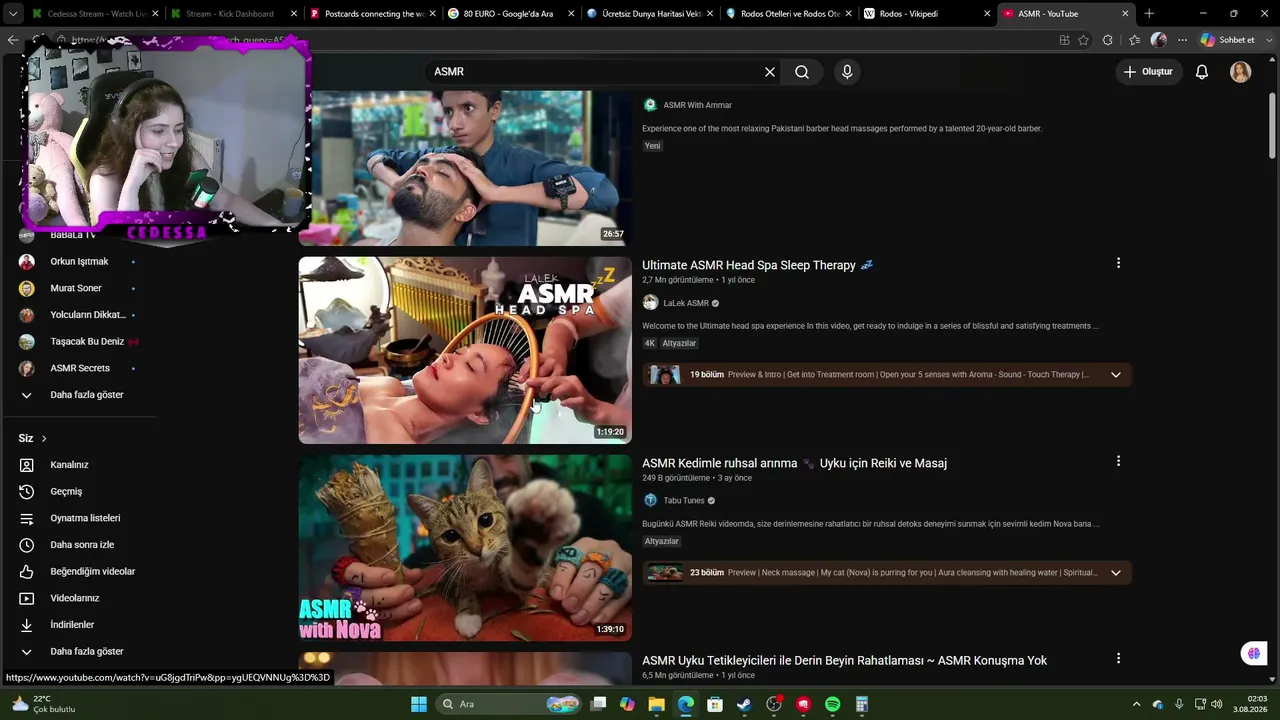Open browser Settings and more (three dots)
This screenshot has width=1280, height=720.
point(1182,40)
